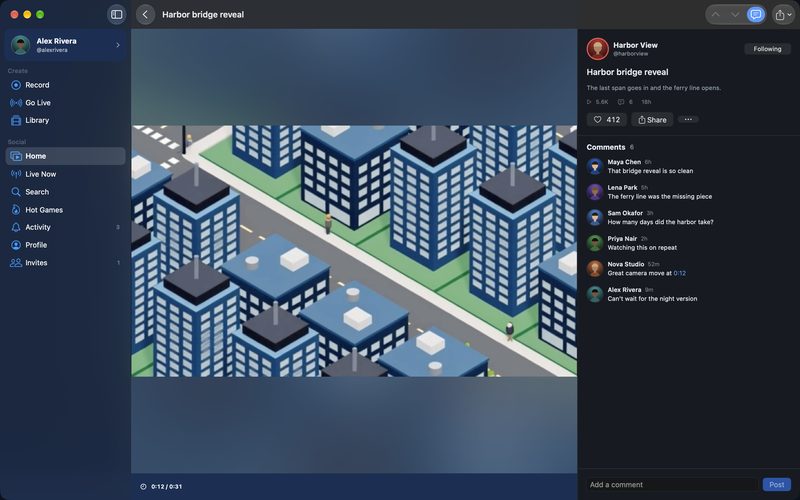This screenshot has width=800, height=500.
Task: Open Record in the sidebar
Action: [66, 85]
